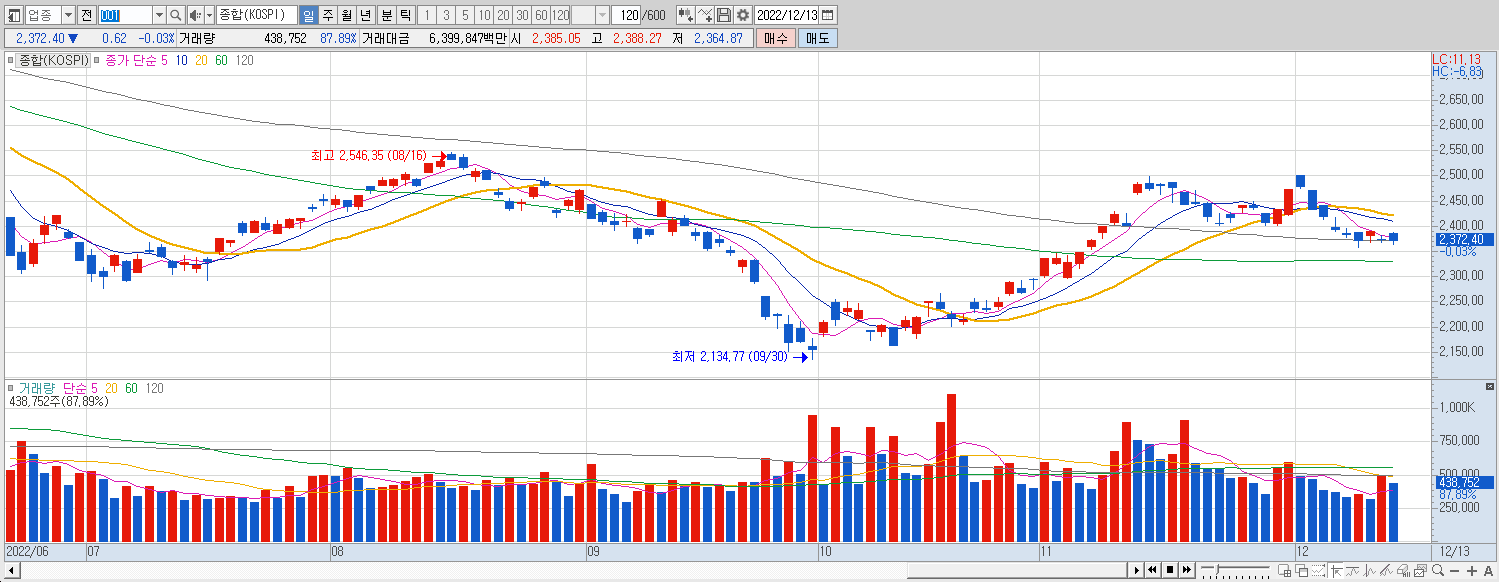Select the crosshair cursor pointer tool
This screenshot has width=1499, height=582.
pos(1336,570)
